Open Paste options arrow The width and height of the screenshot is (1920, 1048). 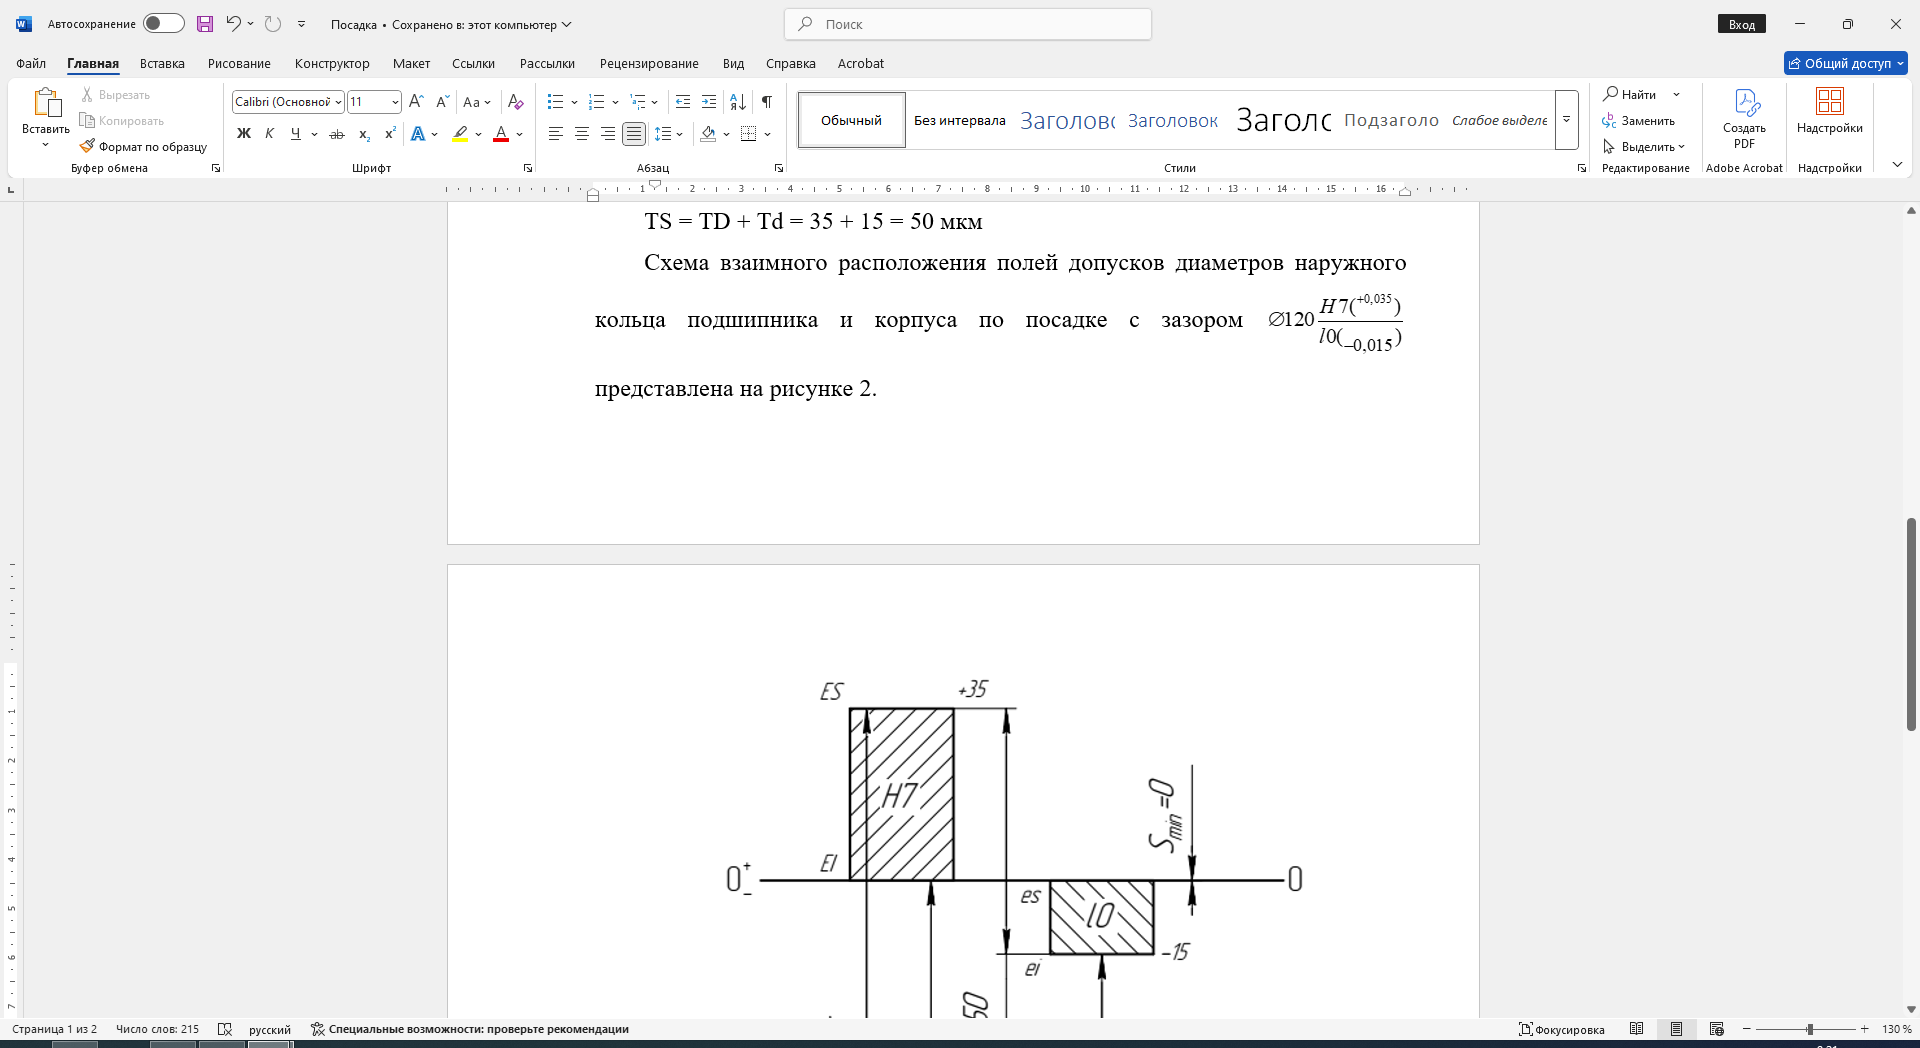point(45,145)
